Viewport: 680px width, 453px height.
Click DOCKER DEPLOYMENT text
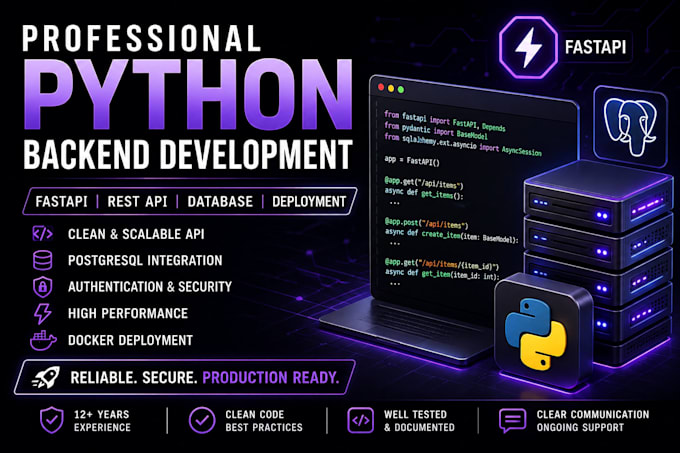[131, 340]
